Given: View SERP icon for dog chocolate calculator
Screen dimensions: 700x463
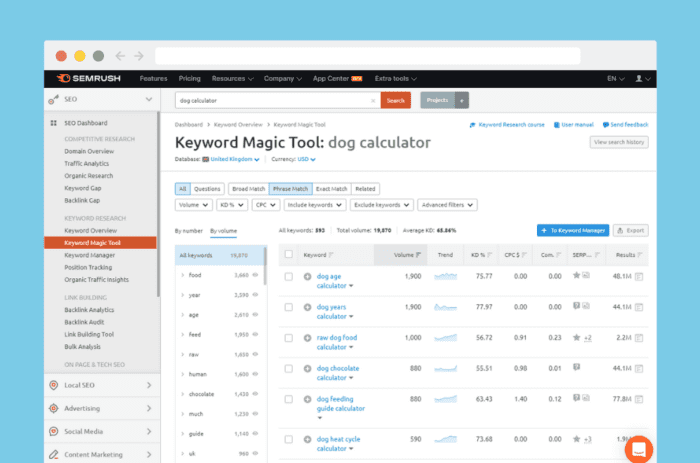Looking at the screenshot, I should pyautogui.click(x=639, y=369).
